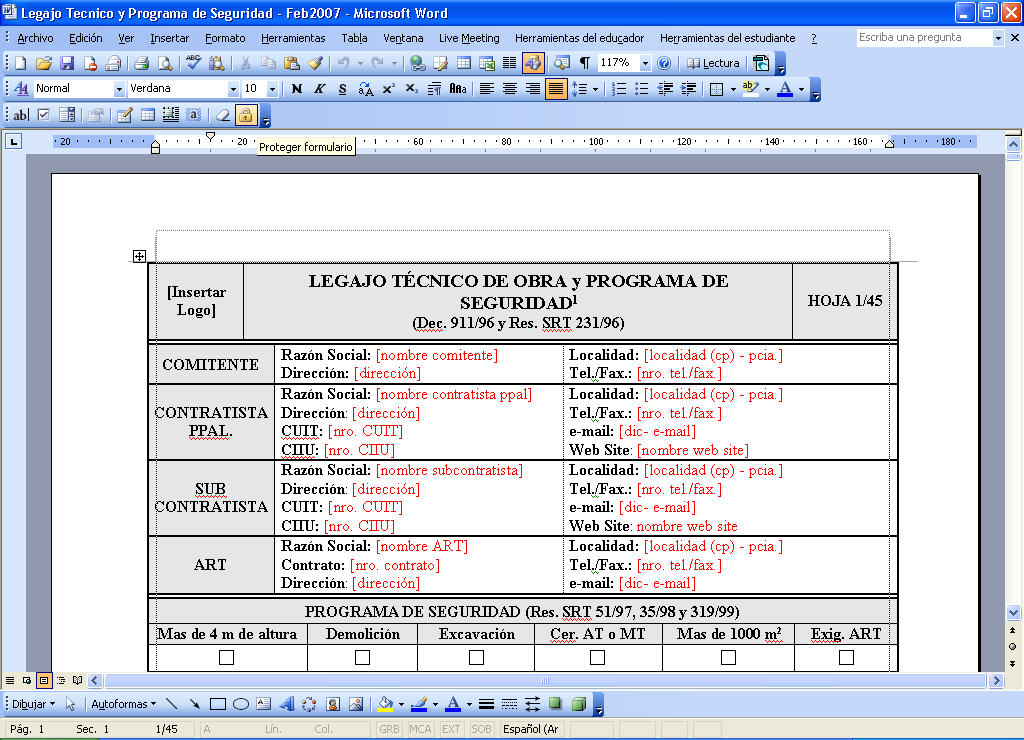The width and height of the screenshot is (1024, 740).
Task: Select the Arrow drawing tool
Action: click(x=195, y=704)
